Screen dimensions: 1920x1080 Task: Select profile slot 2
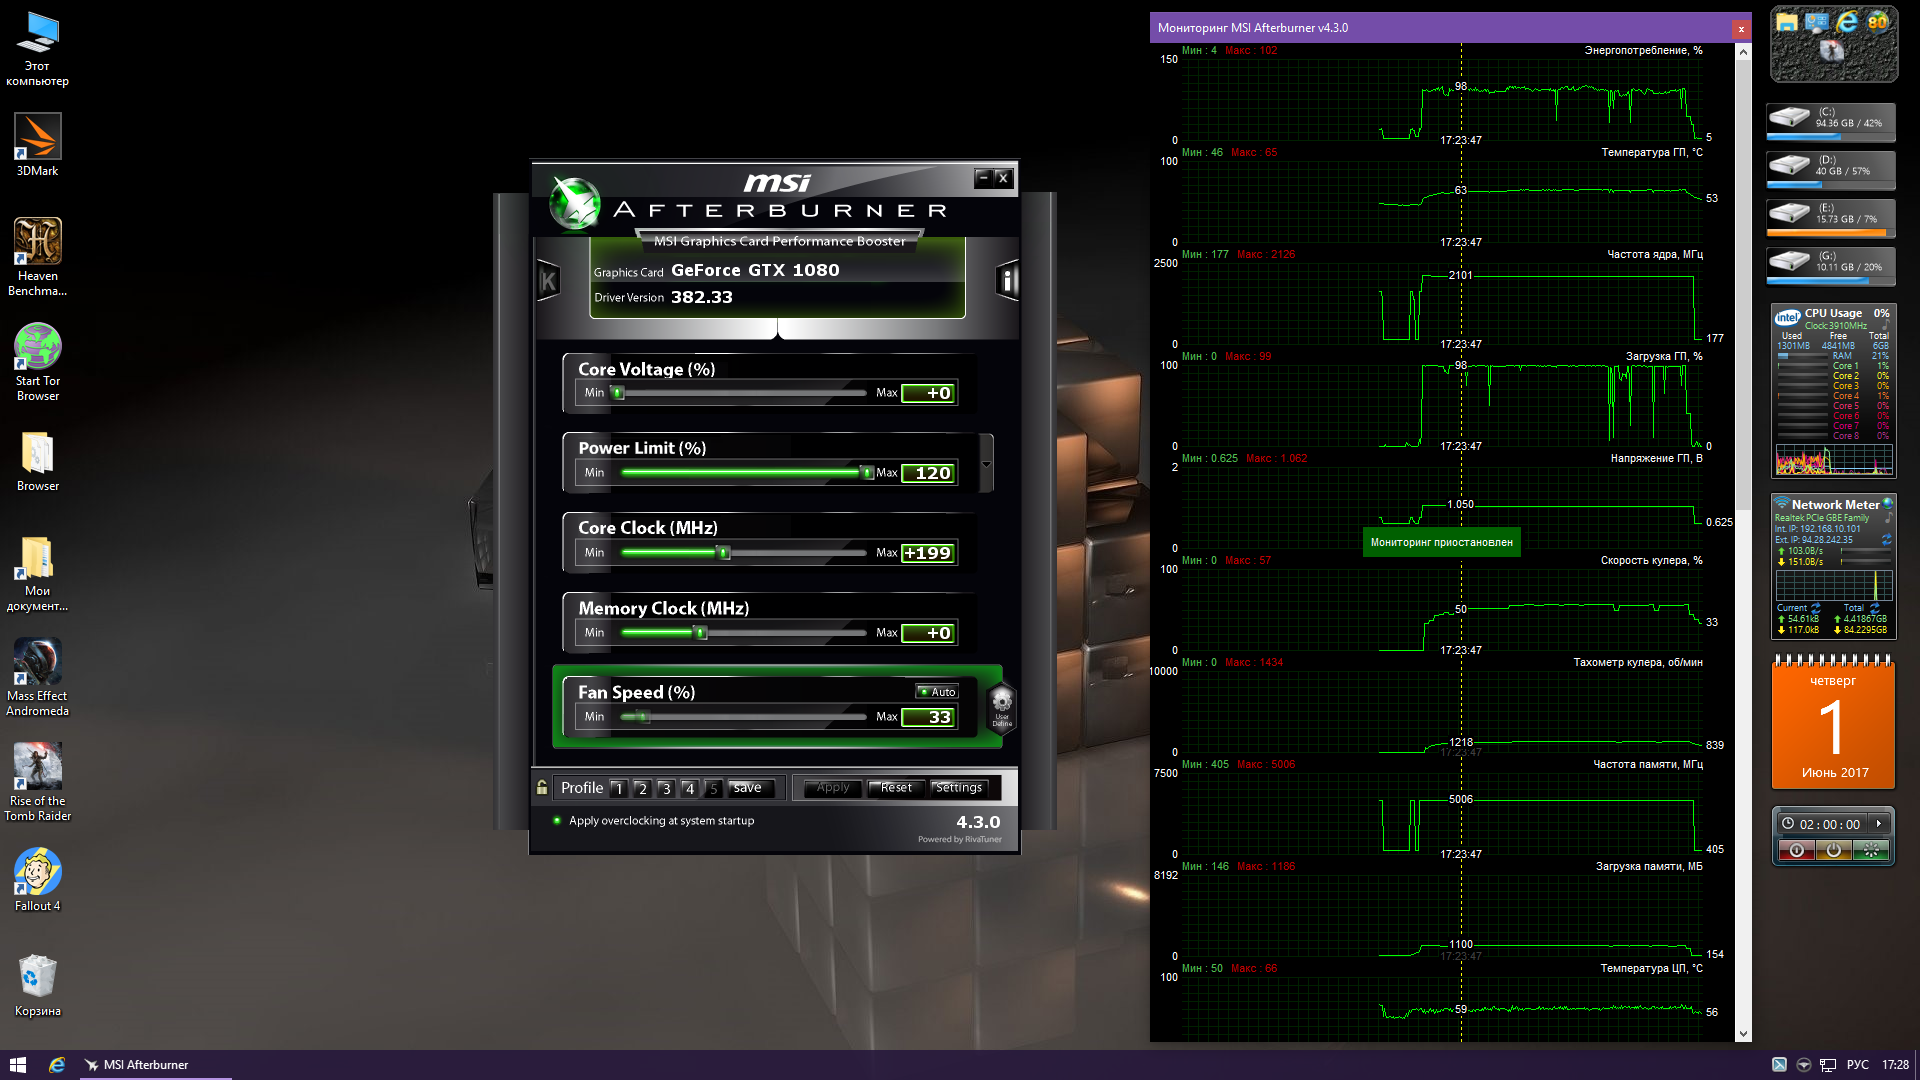point(642,789)
